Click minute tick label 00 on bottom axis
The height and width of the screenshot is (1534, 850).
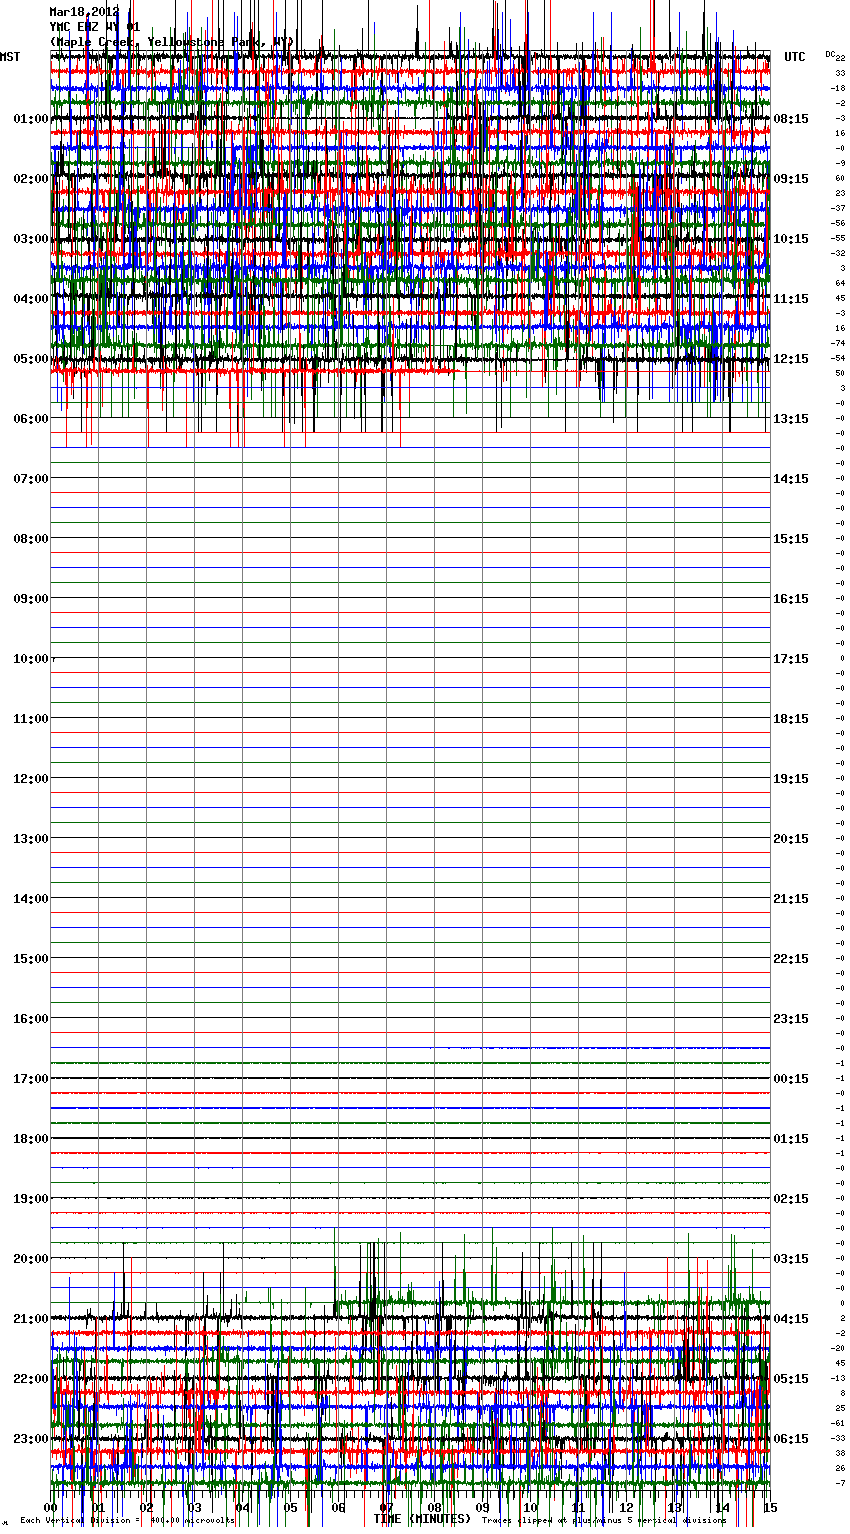[50, 1508]
